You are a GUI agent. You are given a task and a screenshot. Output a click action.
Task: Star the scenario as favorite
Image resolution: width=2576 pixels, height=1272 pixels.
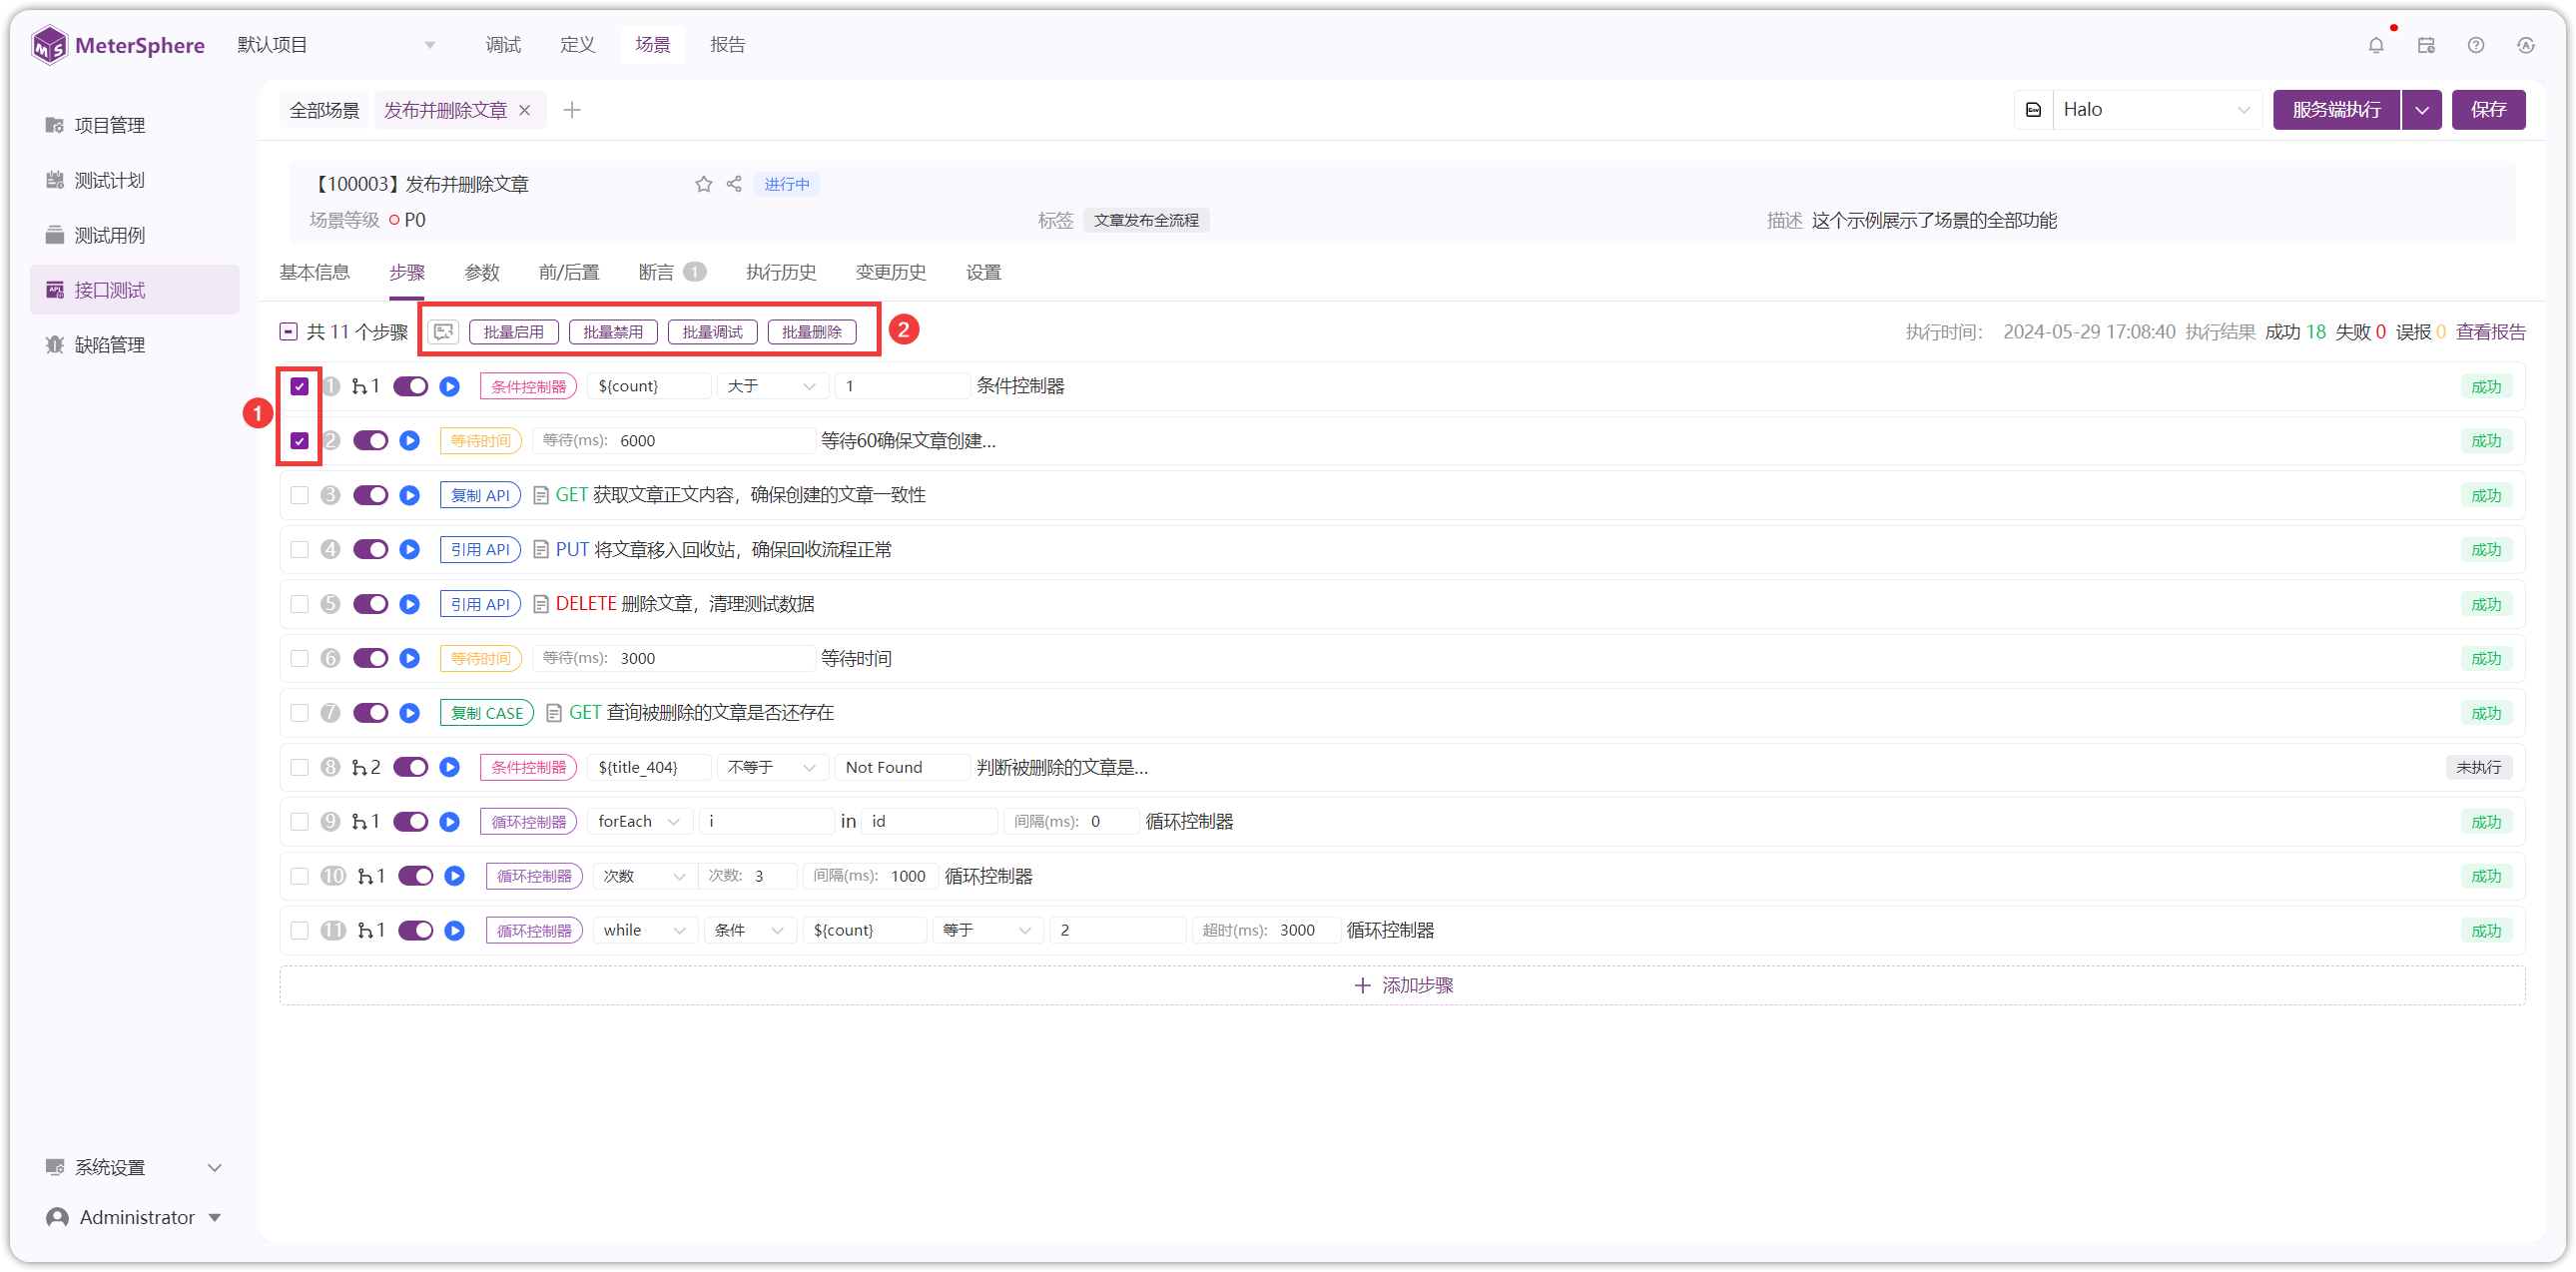tap(704, 184)
